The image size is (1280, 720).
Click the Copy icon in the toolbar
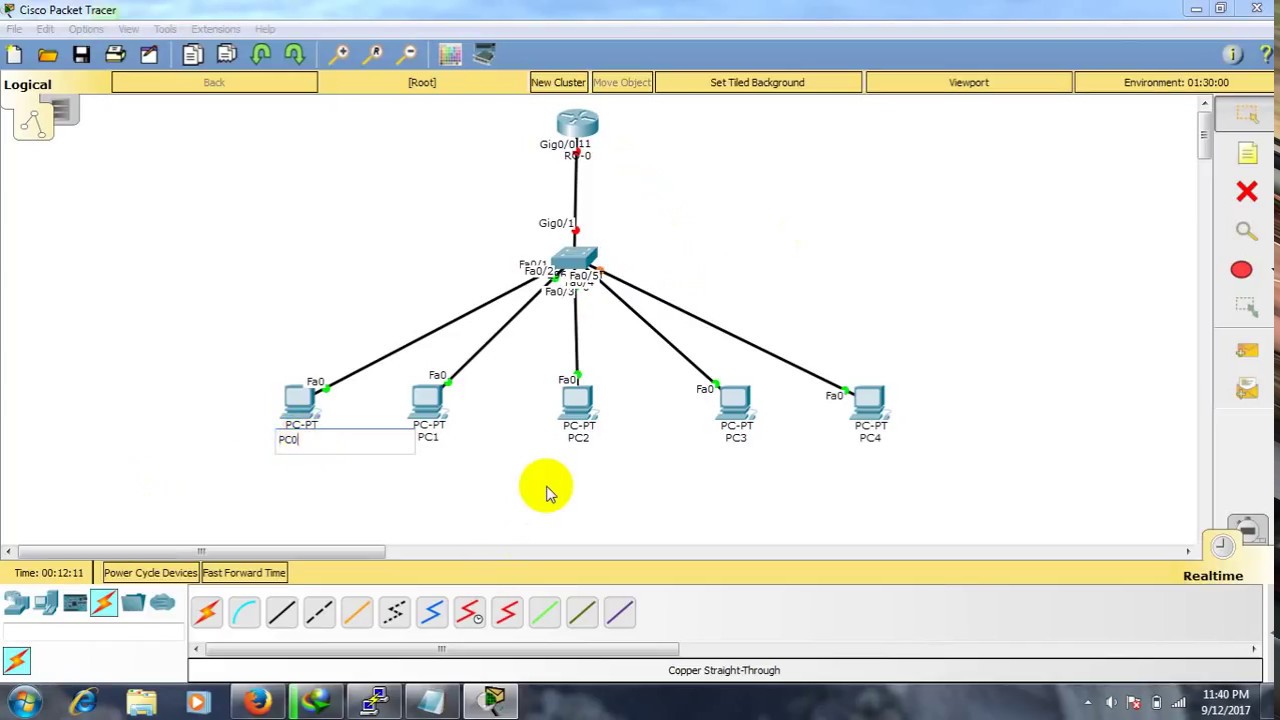pos(193,55)
